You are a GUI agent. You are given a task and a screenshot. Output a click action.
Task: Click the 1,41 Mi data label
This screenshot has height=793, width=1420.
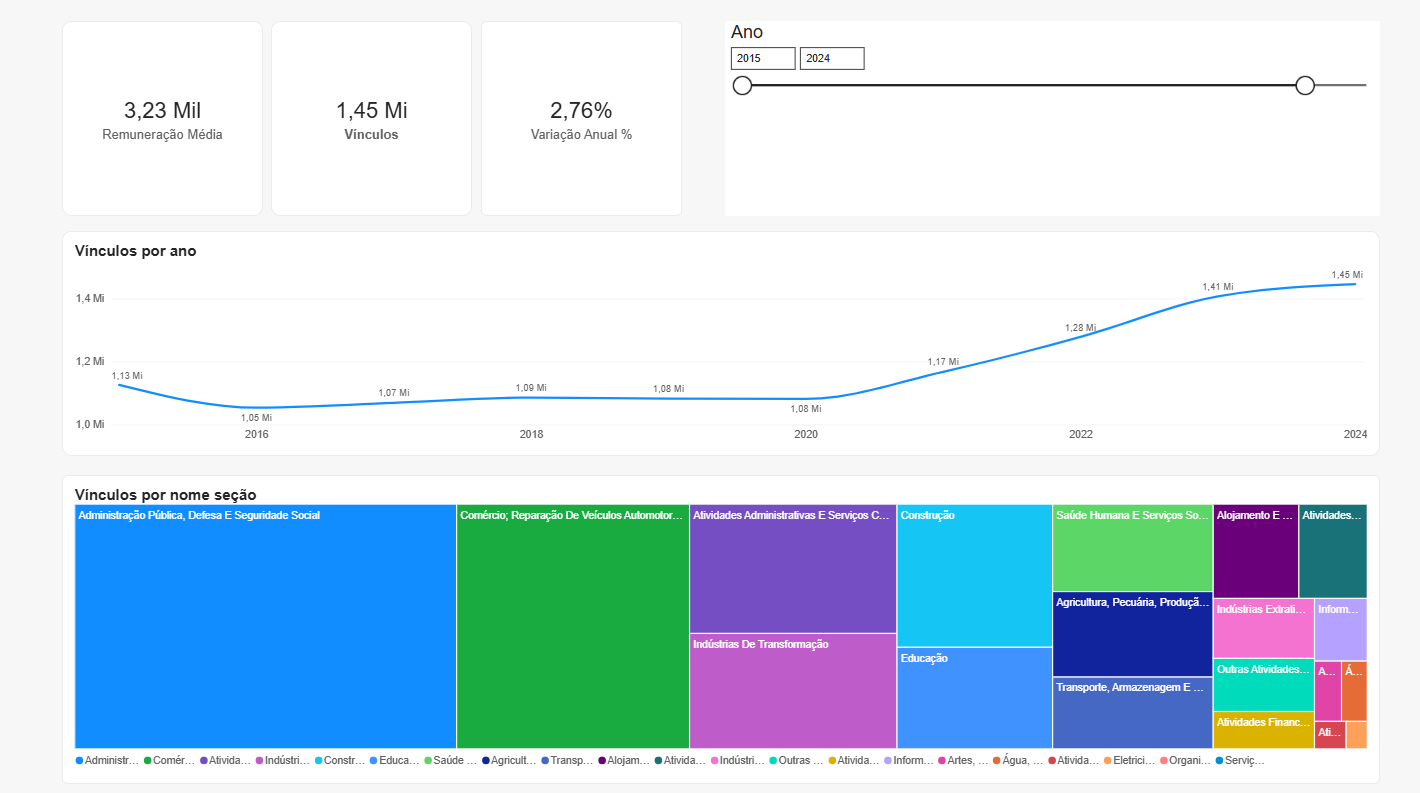click(1217, 287)
